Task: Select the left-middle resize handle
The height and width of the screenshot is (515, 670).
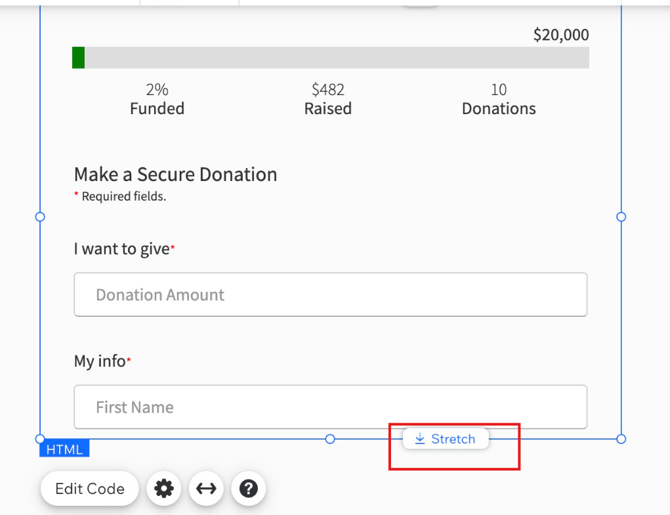Action: pos(40,216)
